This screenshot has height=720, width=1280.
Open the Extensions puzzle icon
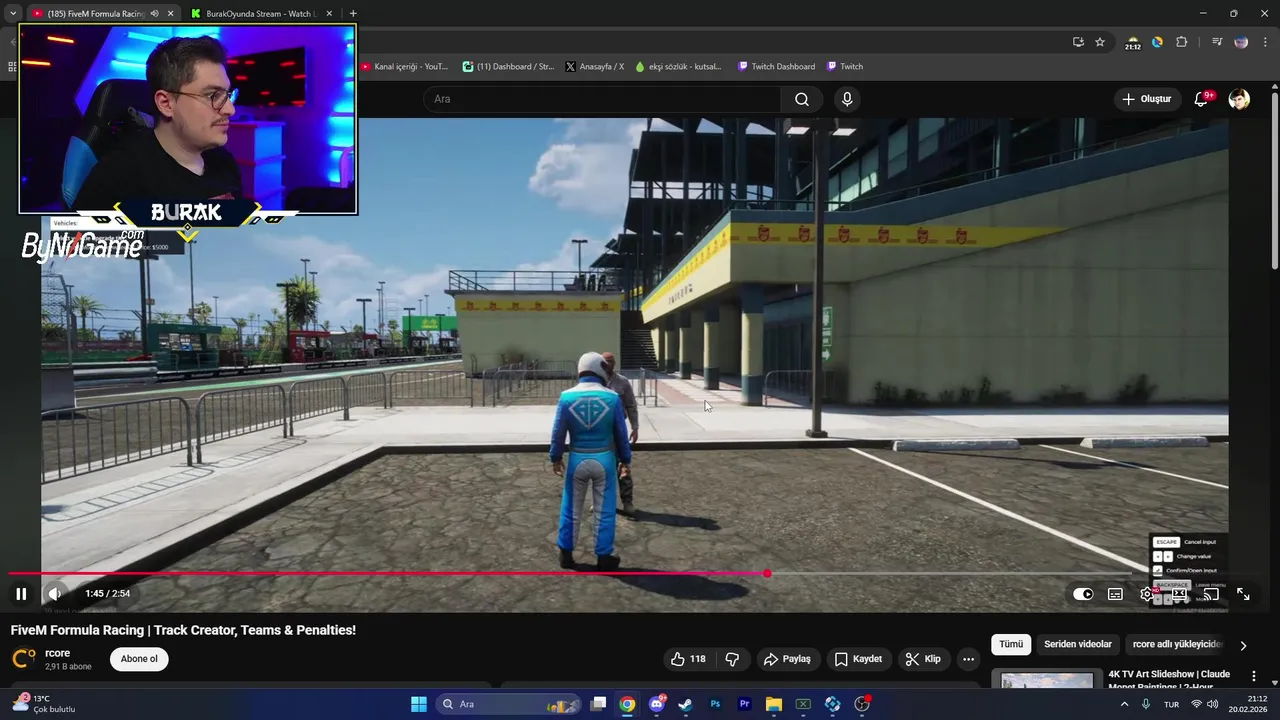(x=1181, y=42)
